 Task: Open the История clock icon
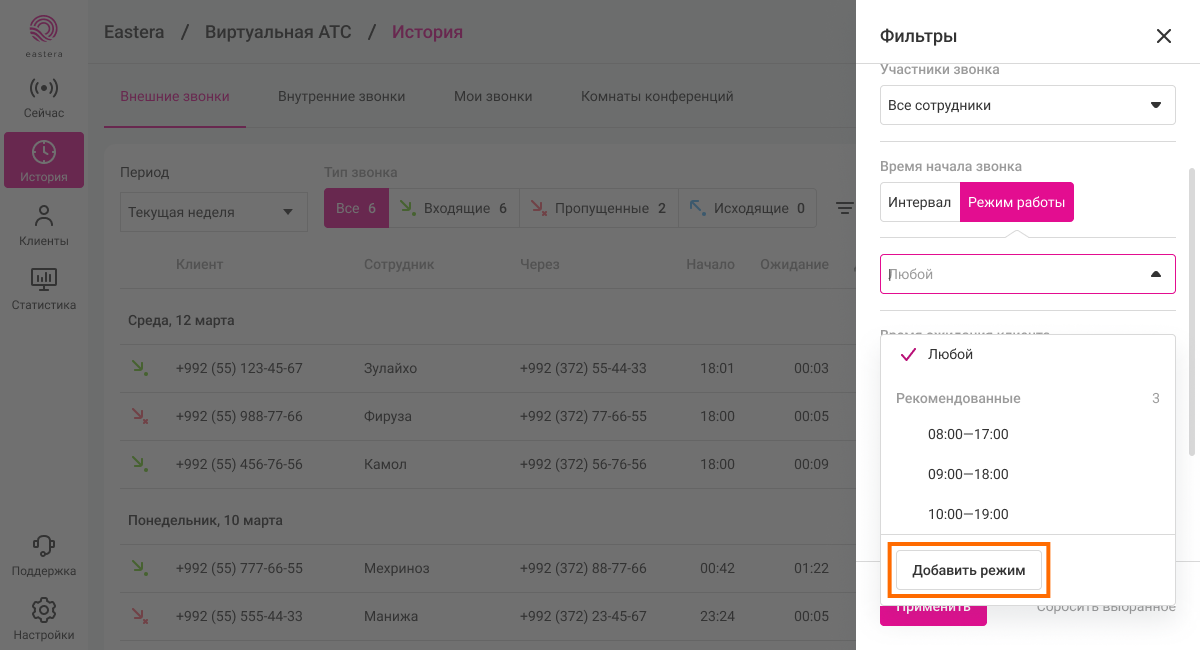pyautogui.click(x=44, y=153)
